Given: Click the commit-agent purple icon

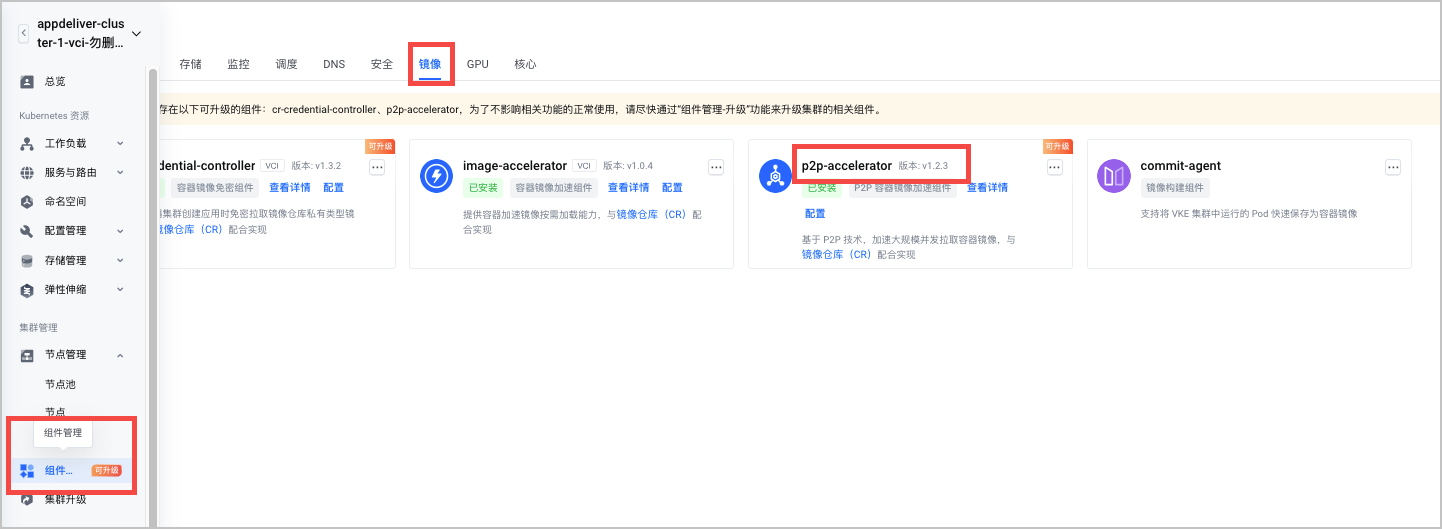Looking at the screenshot, I should [1114, 176].
